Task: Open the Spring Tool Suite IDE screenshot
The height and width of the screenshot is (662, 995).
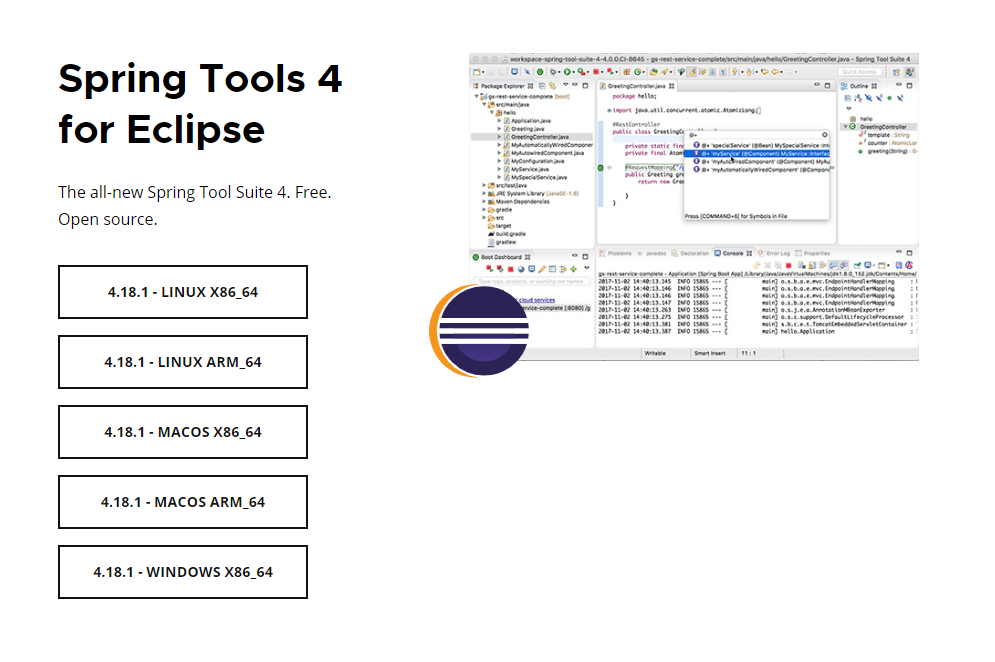Action: click(x=694, y=207)
